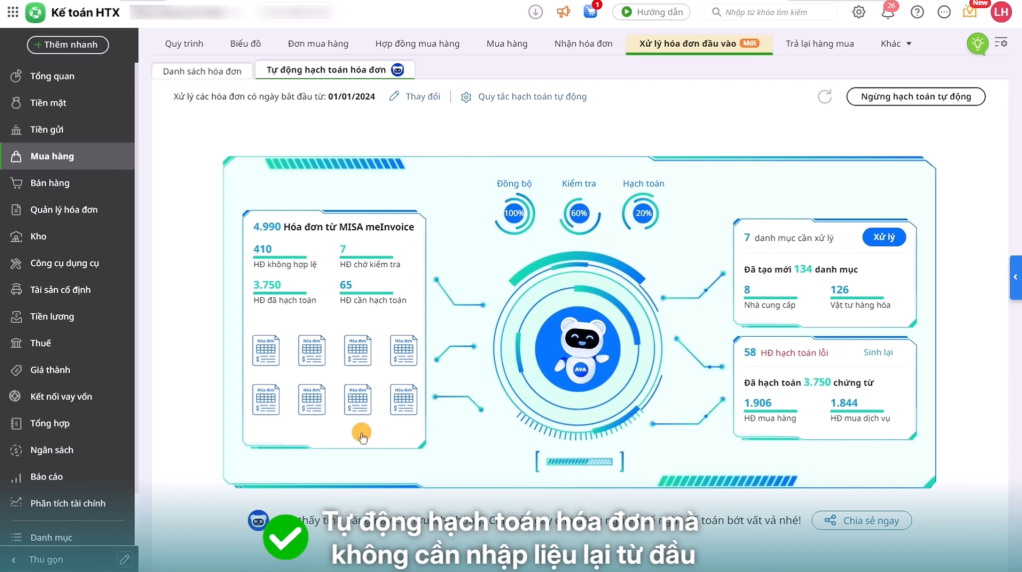
Task: Open Giá thành in sidebar
Action: click(x=68, y=370)
